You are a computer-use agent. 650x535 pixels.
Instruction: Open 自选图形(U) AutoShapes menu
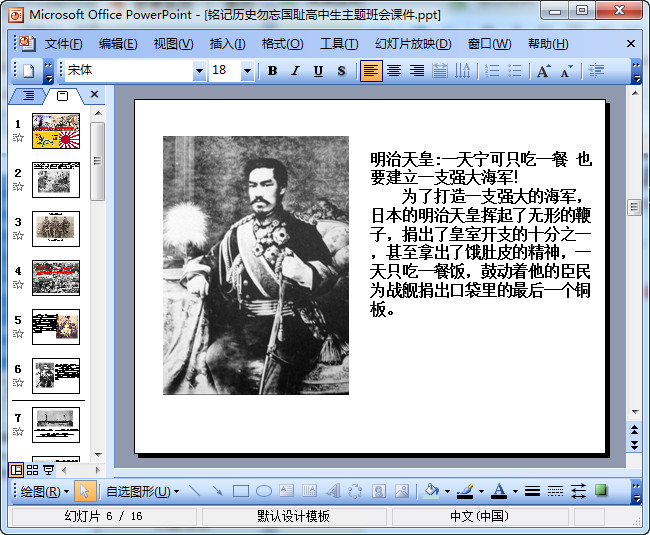pyautogui.click(x=143, y=491)
